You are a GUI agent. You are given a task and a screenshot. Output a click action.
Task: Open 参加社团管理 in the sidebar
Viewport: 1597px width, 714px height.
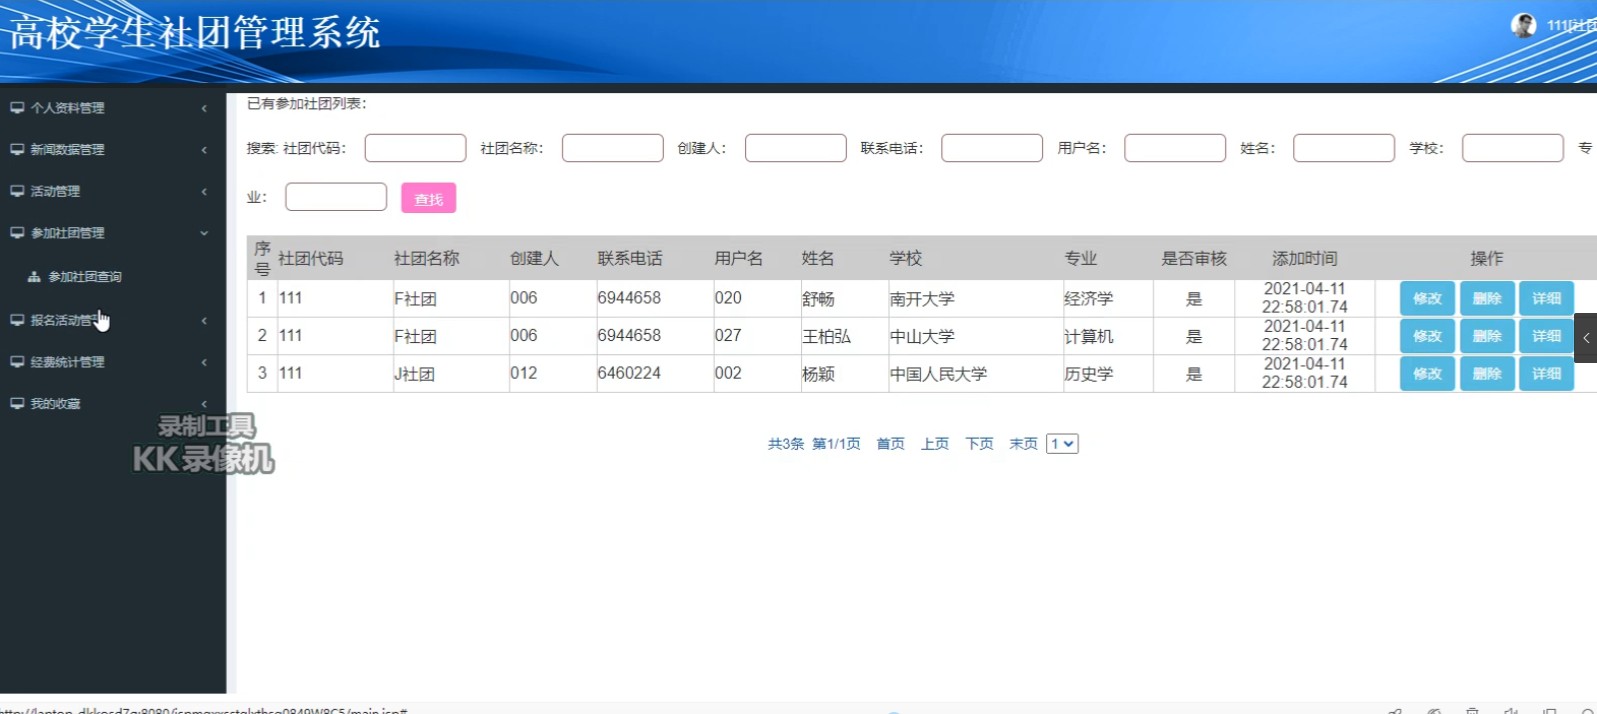click(x=67, y=233)
